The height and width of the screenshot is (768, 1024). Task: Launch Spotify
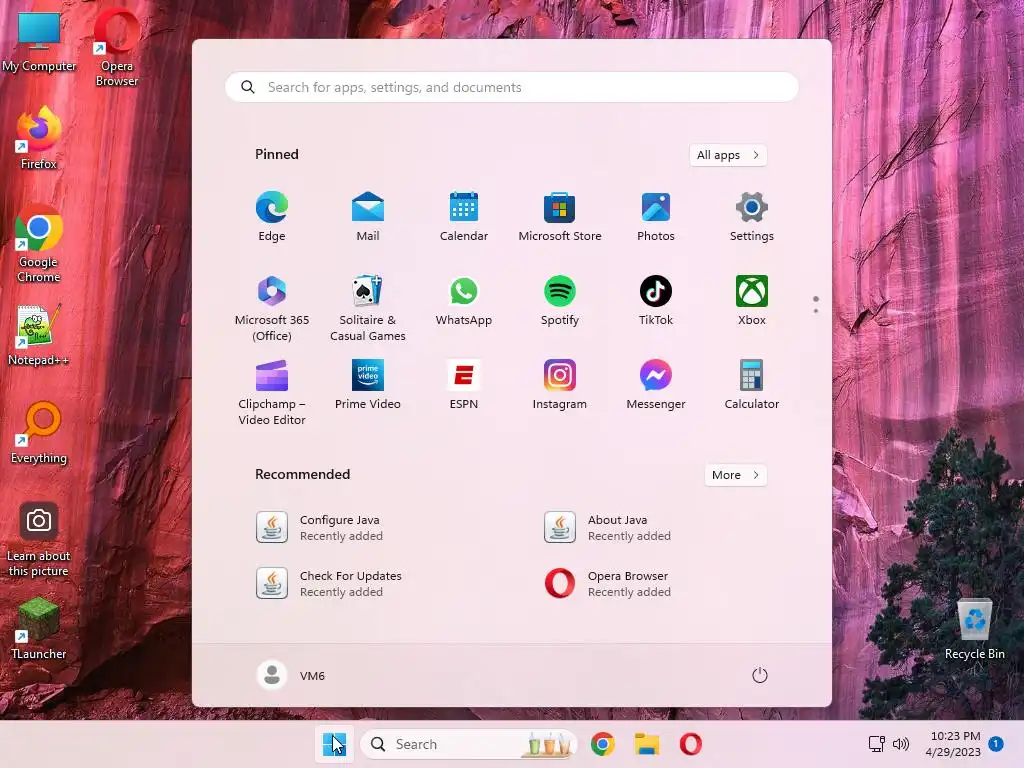[560, 302]
